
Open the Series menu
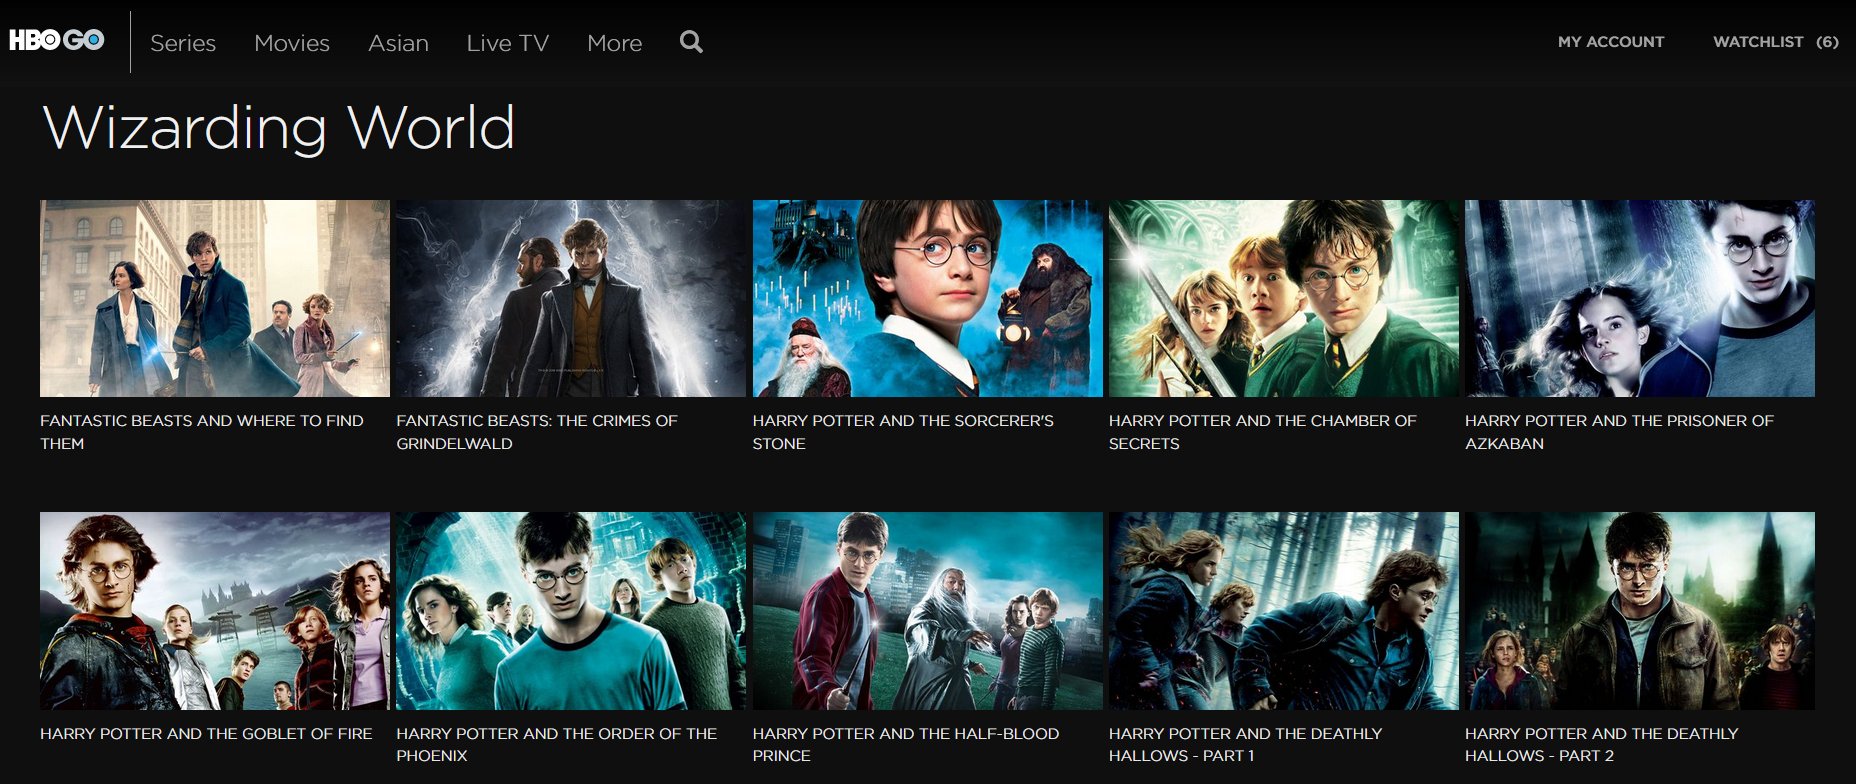pyautogui.click(x=183, y=43)
